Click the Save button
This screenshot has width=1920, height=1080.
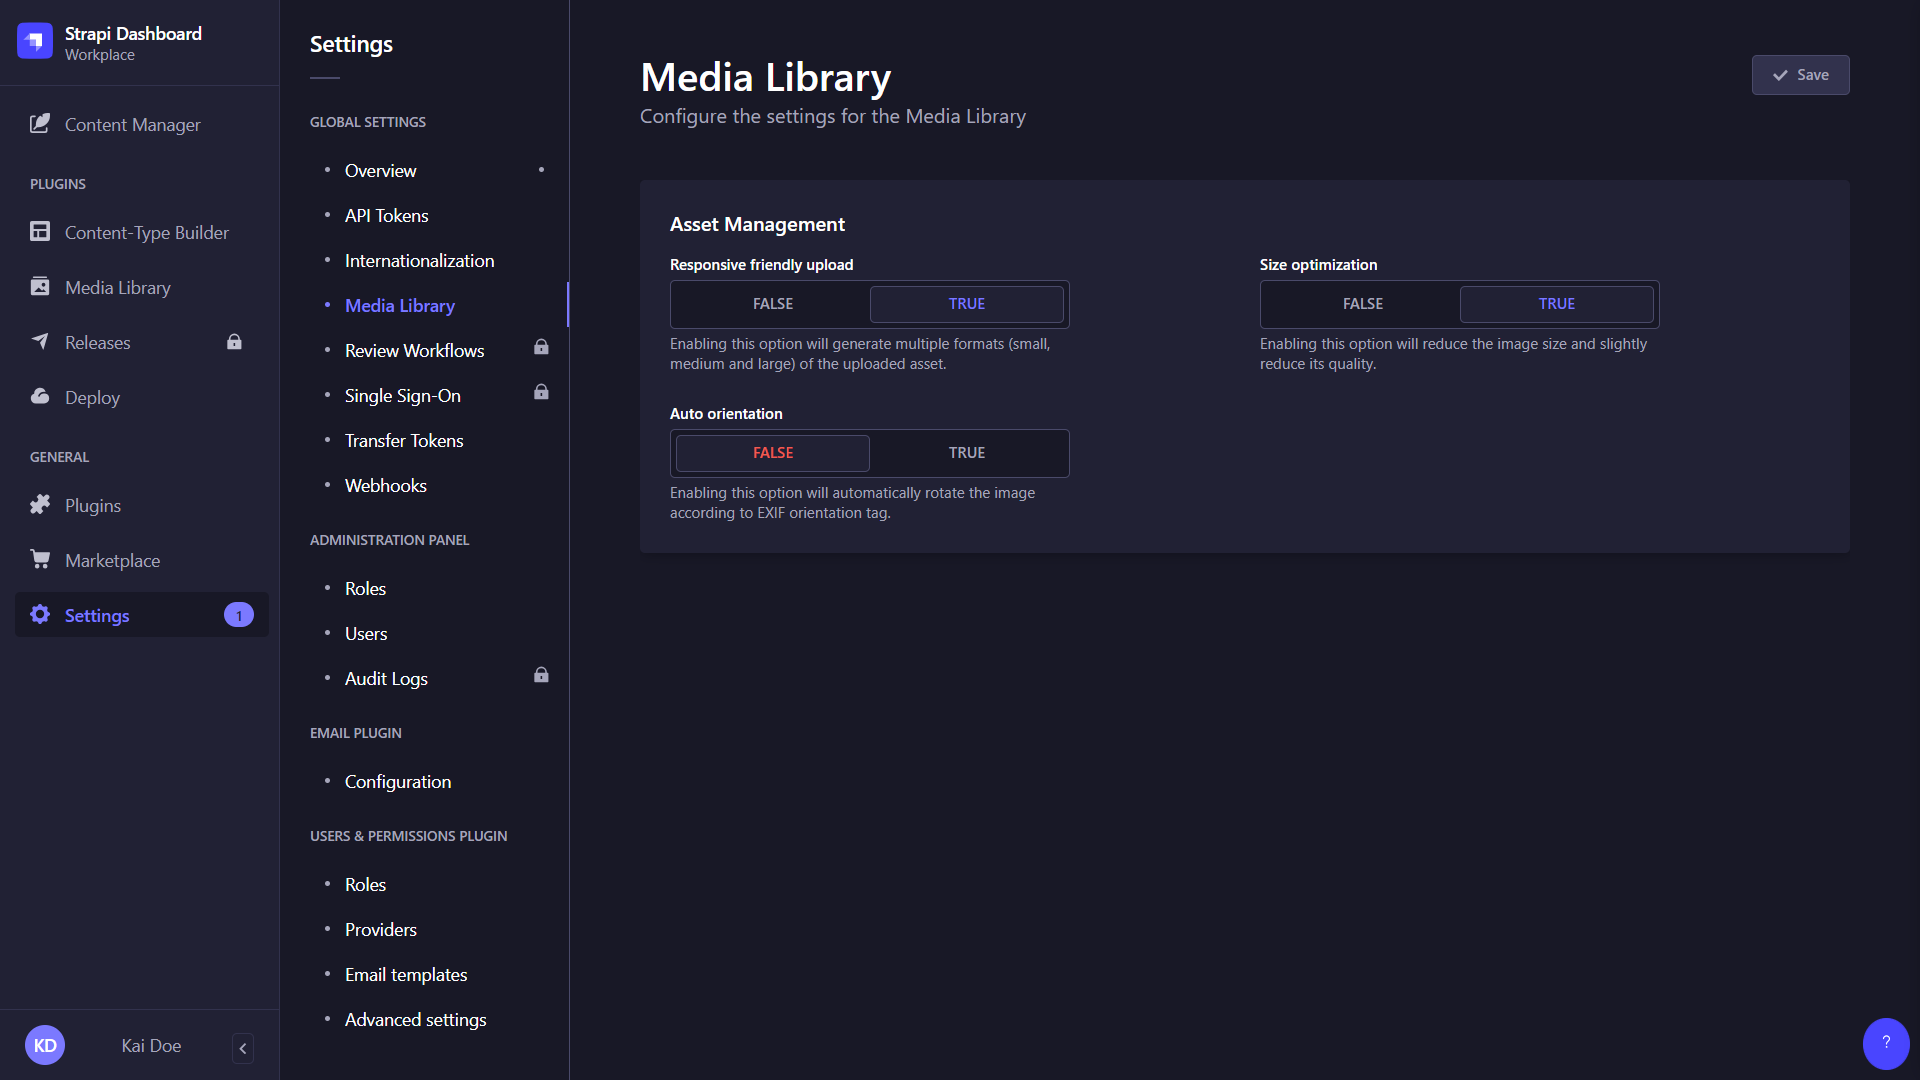pyautogui.click(x=1800, y=74)
